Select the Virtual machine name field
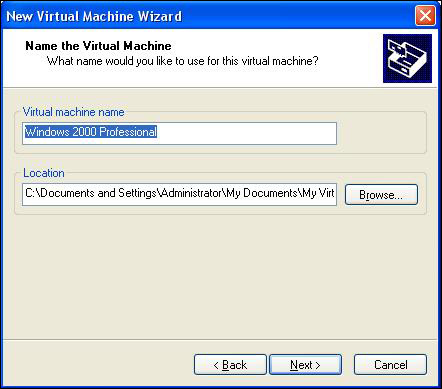The image size is (442, 389). click(x=179, y=133)
